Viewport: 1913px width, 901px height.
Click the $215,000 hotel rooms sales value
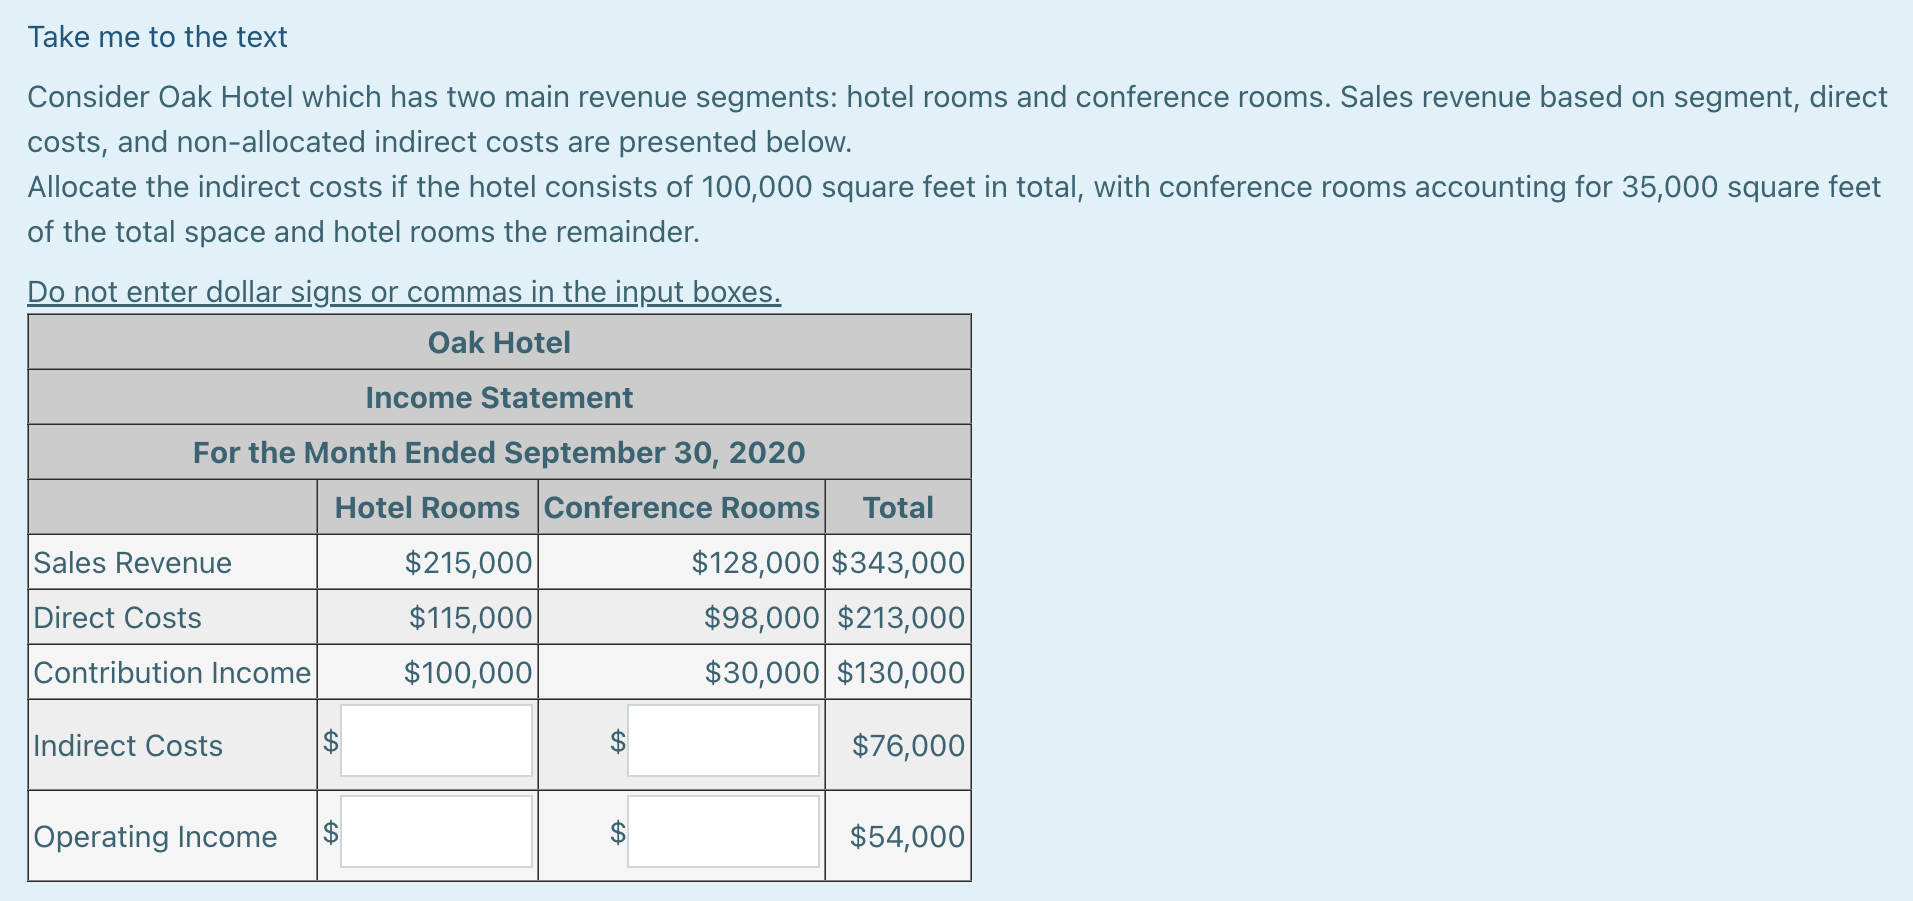pos(468,563)
